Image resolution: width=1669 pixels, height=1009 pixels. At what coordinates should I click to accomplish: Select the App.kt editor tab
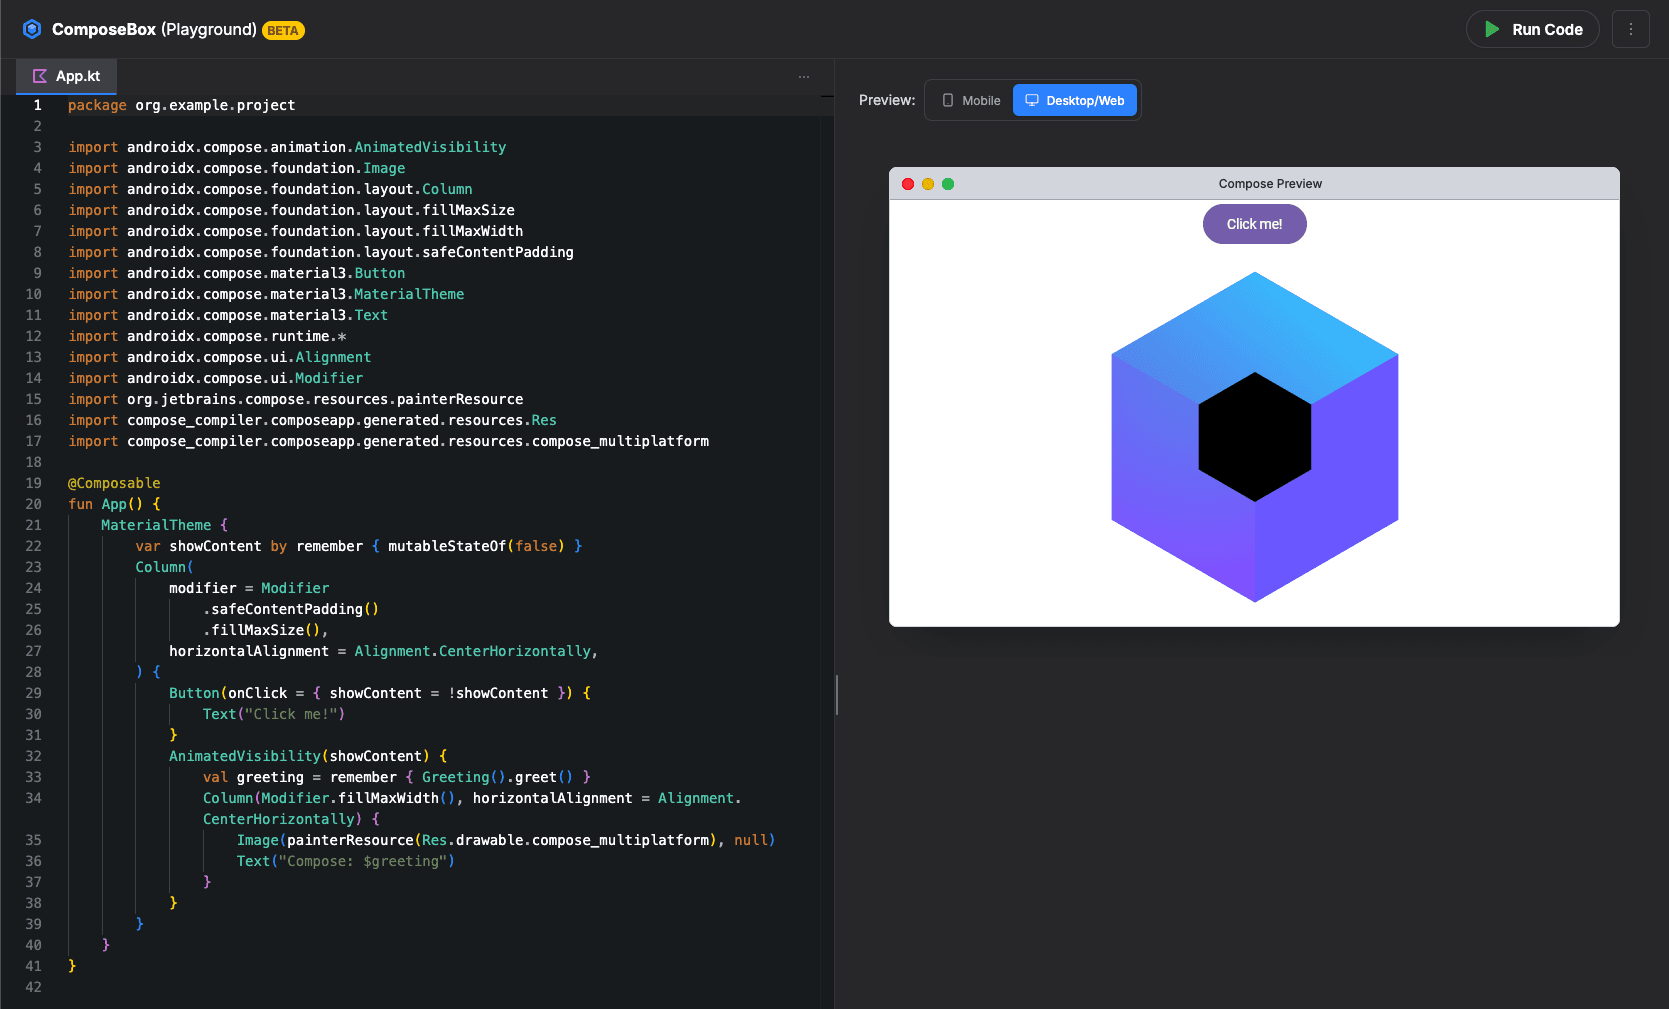coord(67,76)
